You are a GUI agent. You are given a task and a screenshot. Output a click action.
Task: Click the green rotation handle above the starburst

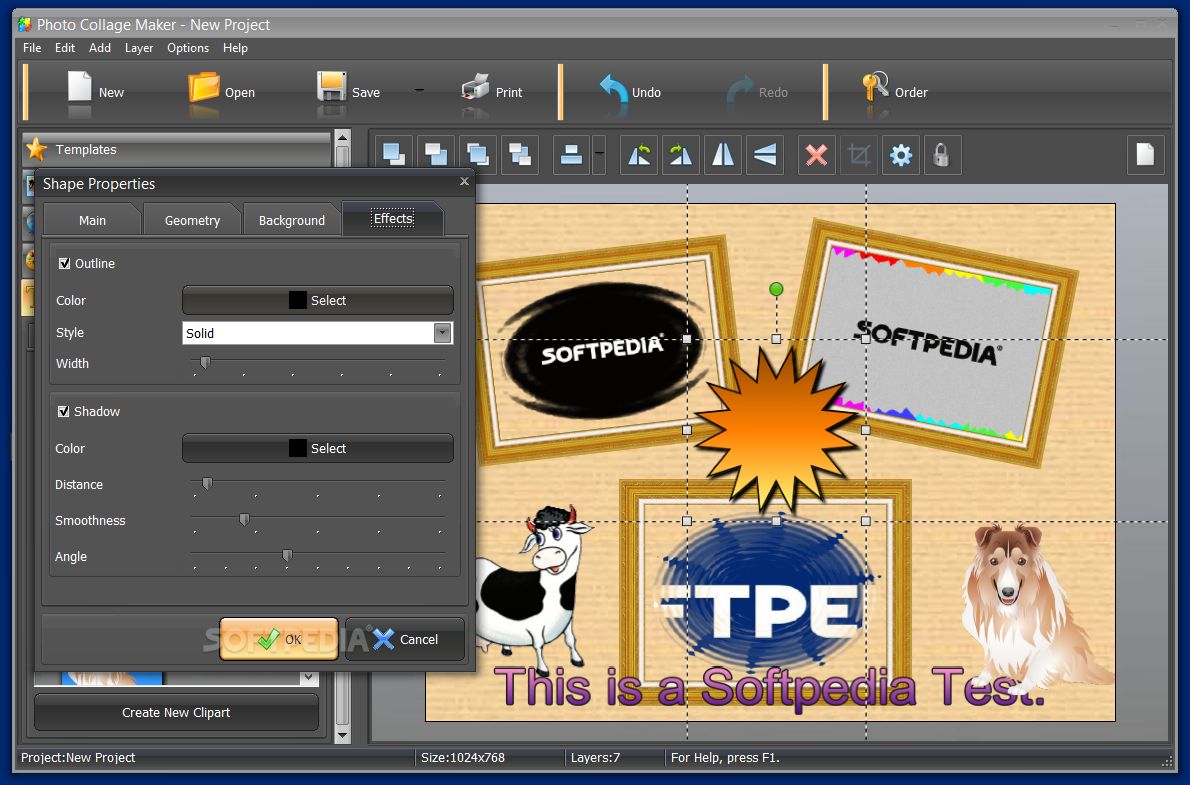click(x=776, y=288)
